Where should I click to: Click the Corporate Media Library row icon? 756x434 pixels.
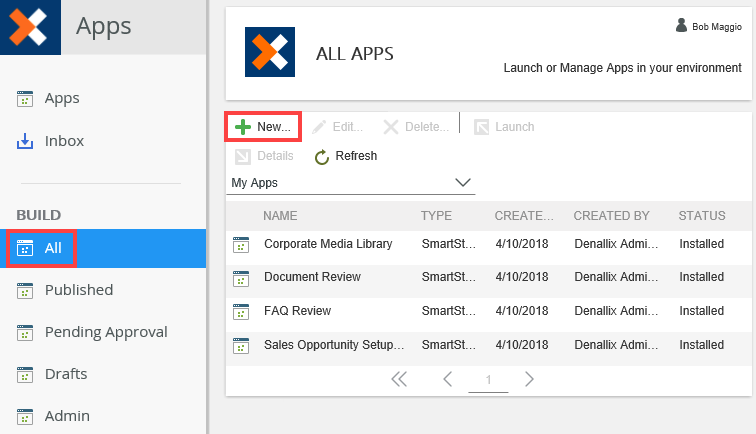(240, 244)
